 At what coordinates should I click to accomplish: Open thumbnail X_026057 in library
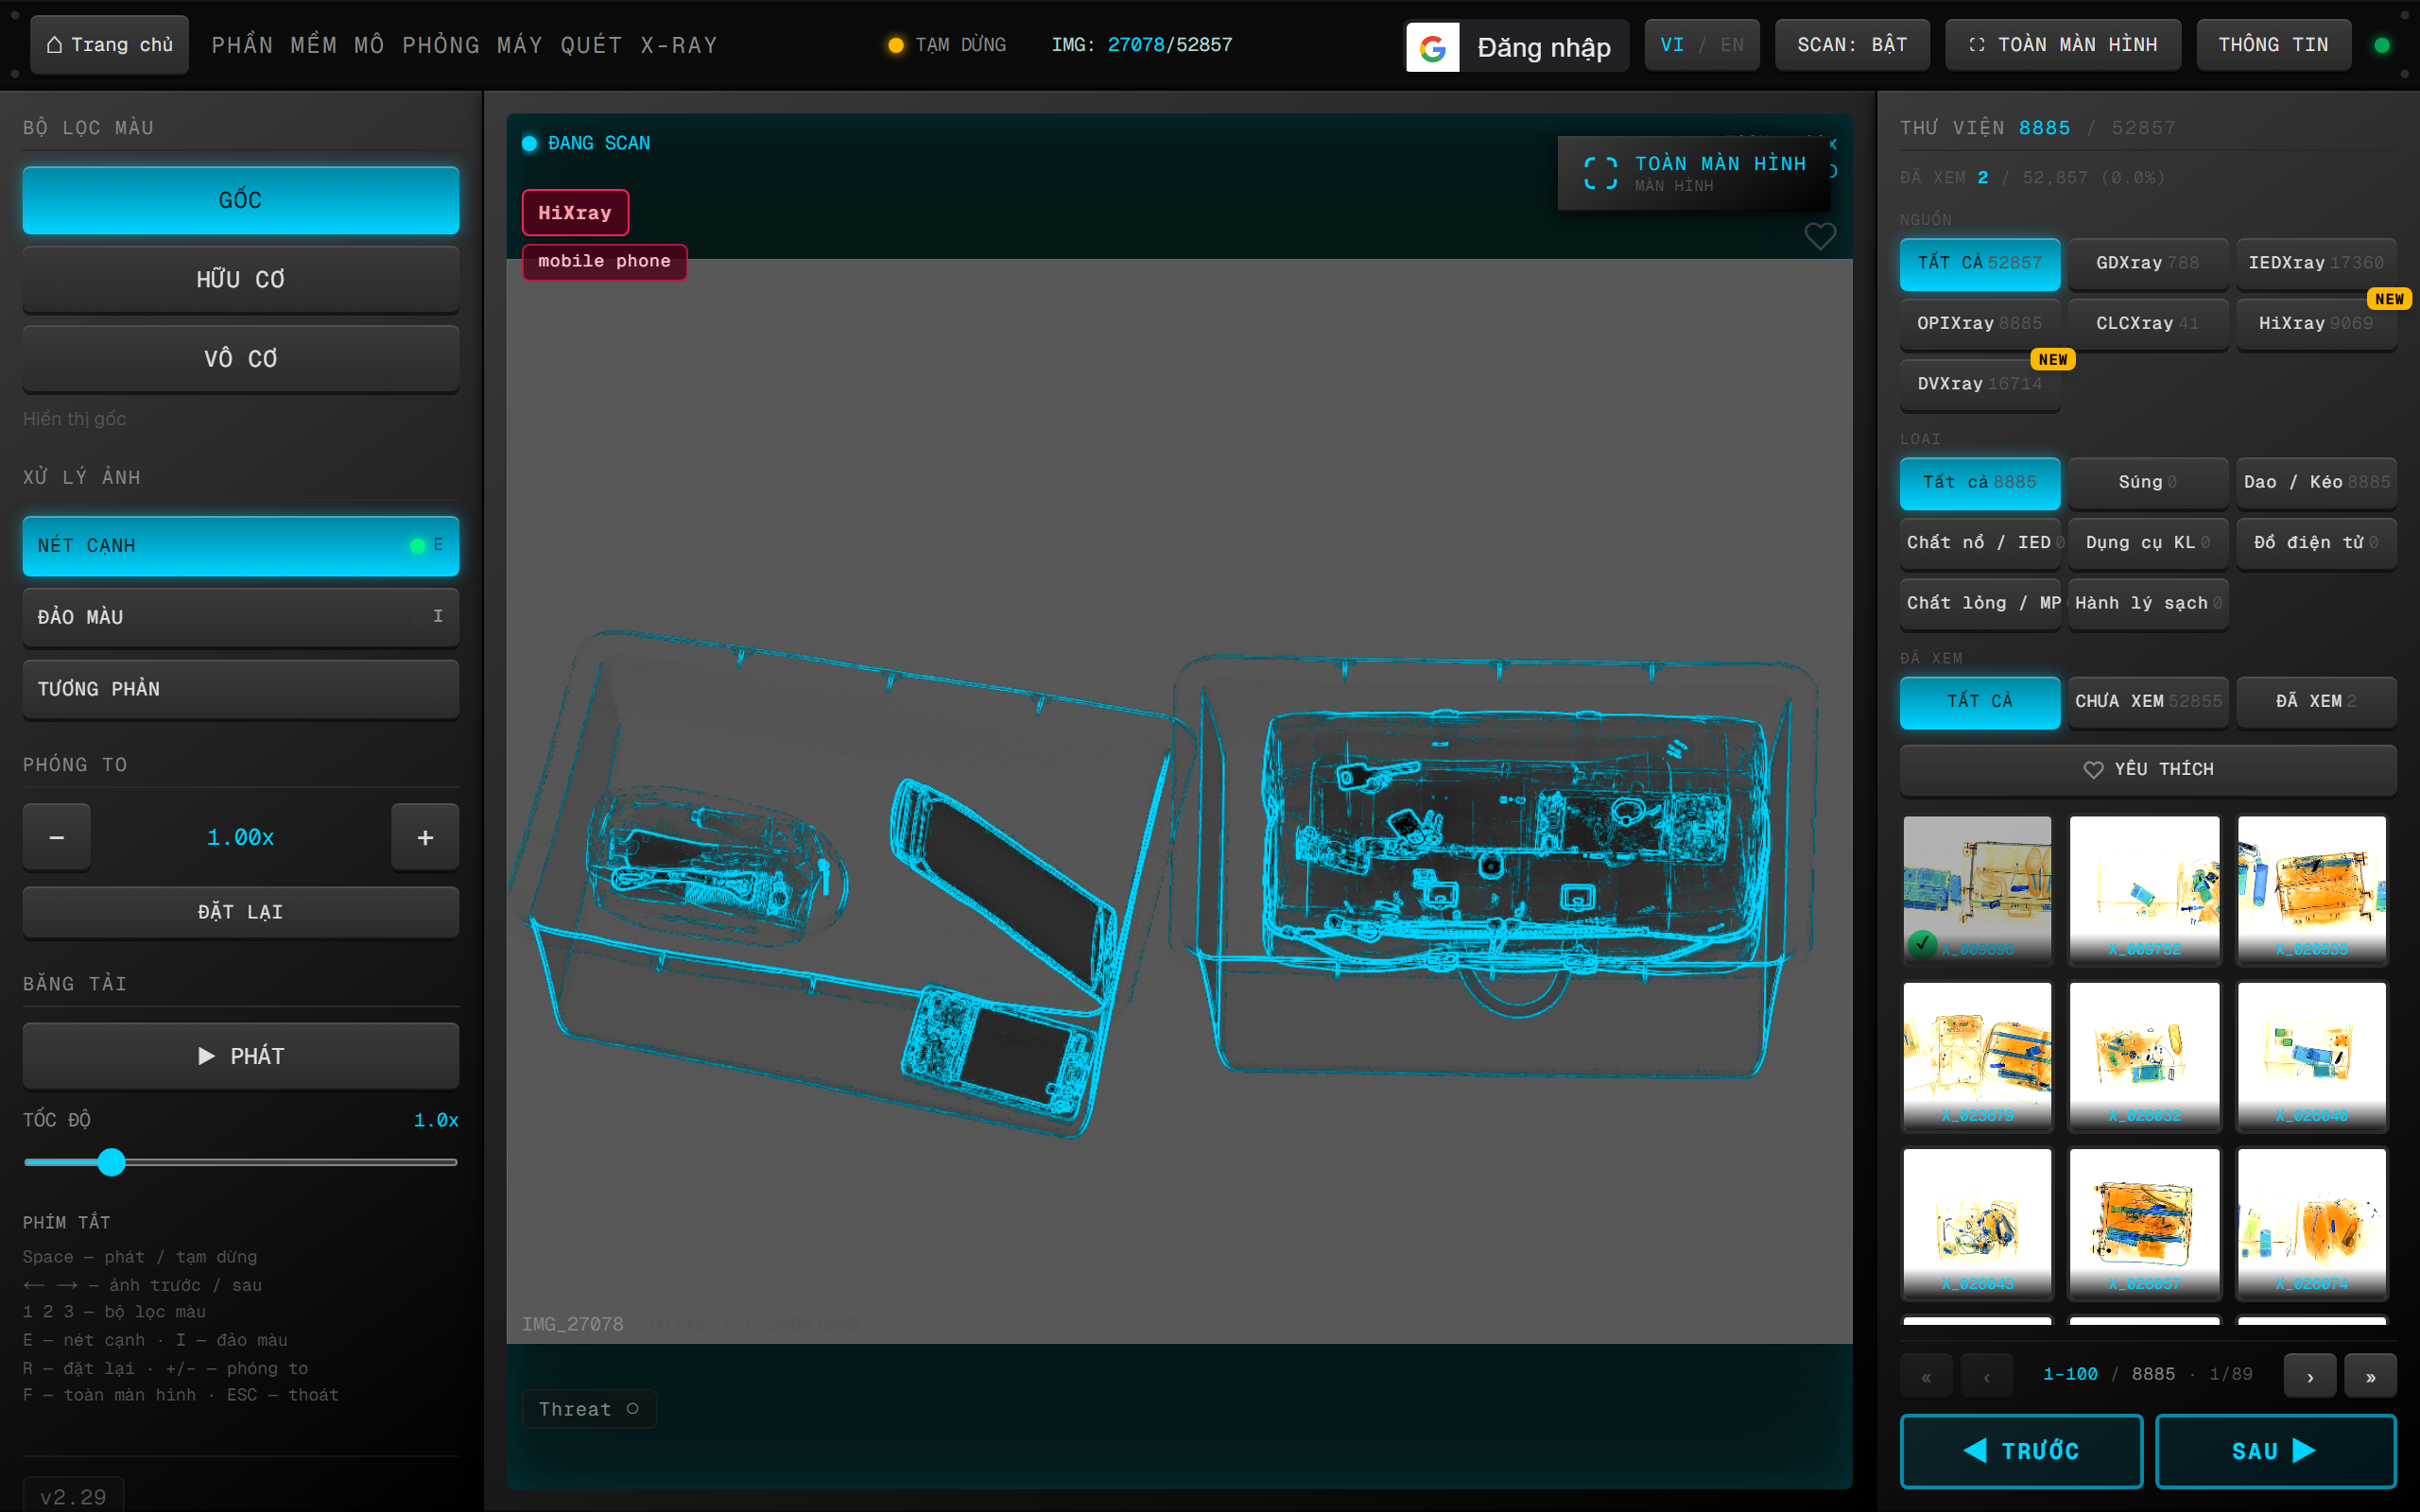coord(2144,1223)
